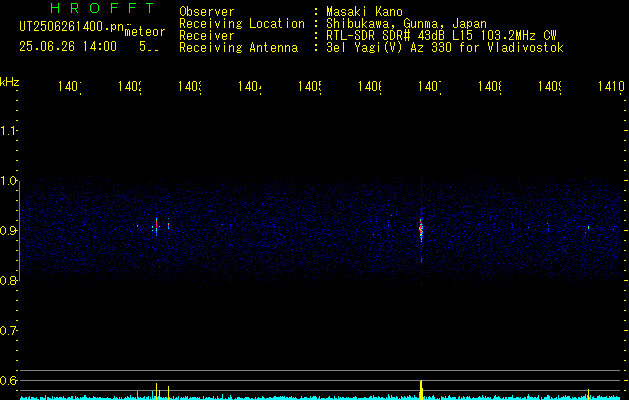Click the 1405 time axis label

pyautogui.click(x=311, y=86)
